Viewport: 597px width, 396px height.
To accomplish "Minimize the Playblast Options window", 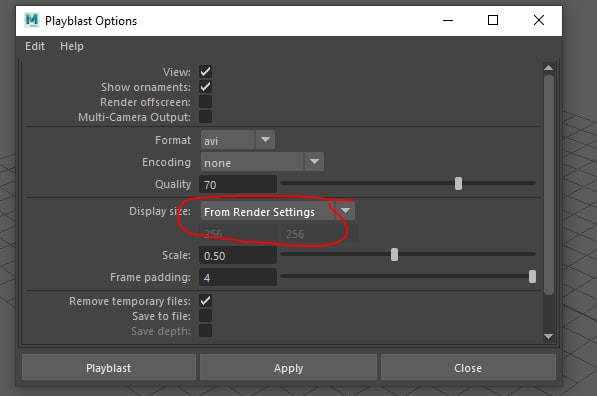I will [x=448, y=20].
